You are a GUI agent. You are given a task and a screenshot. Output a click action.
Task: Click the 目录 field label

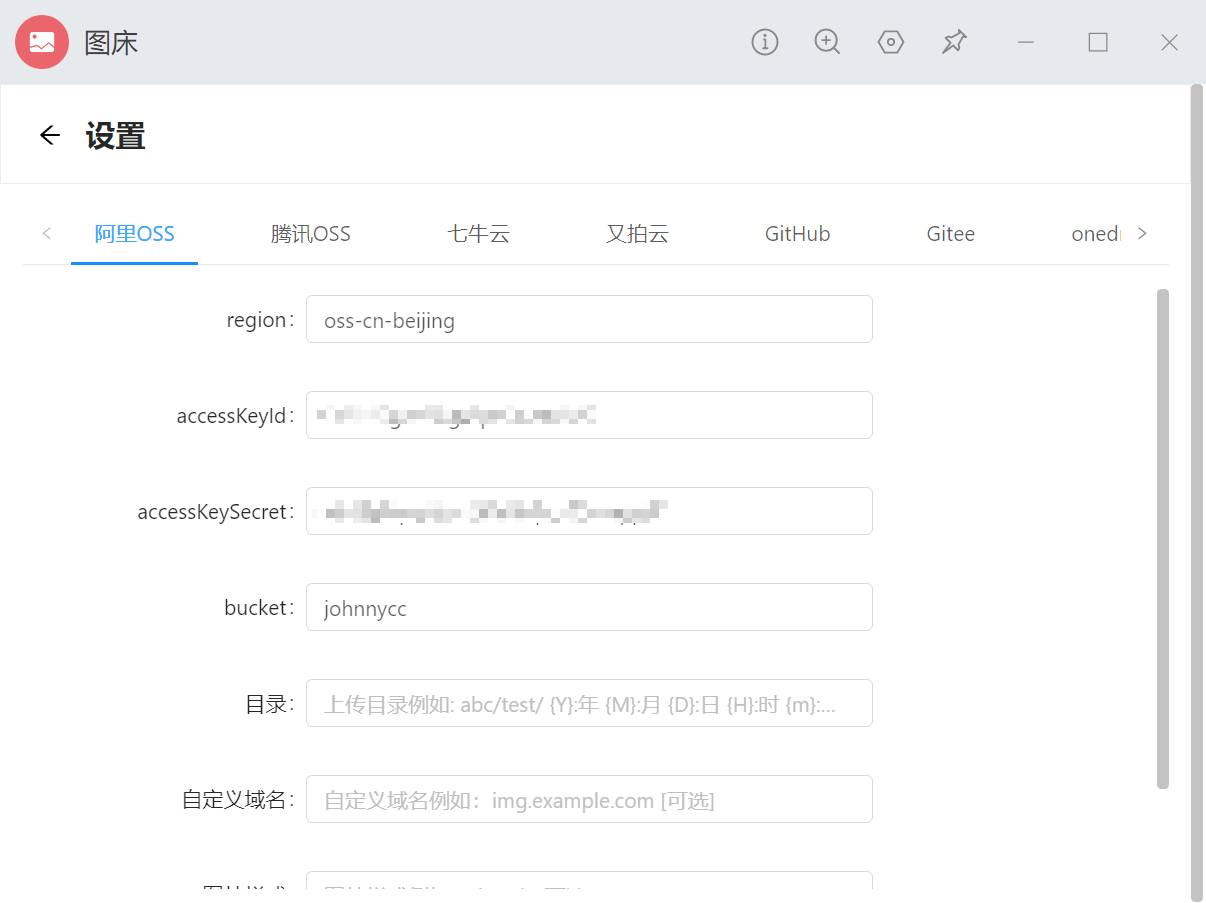click(x=270, y=704)
